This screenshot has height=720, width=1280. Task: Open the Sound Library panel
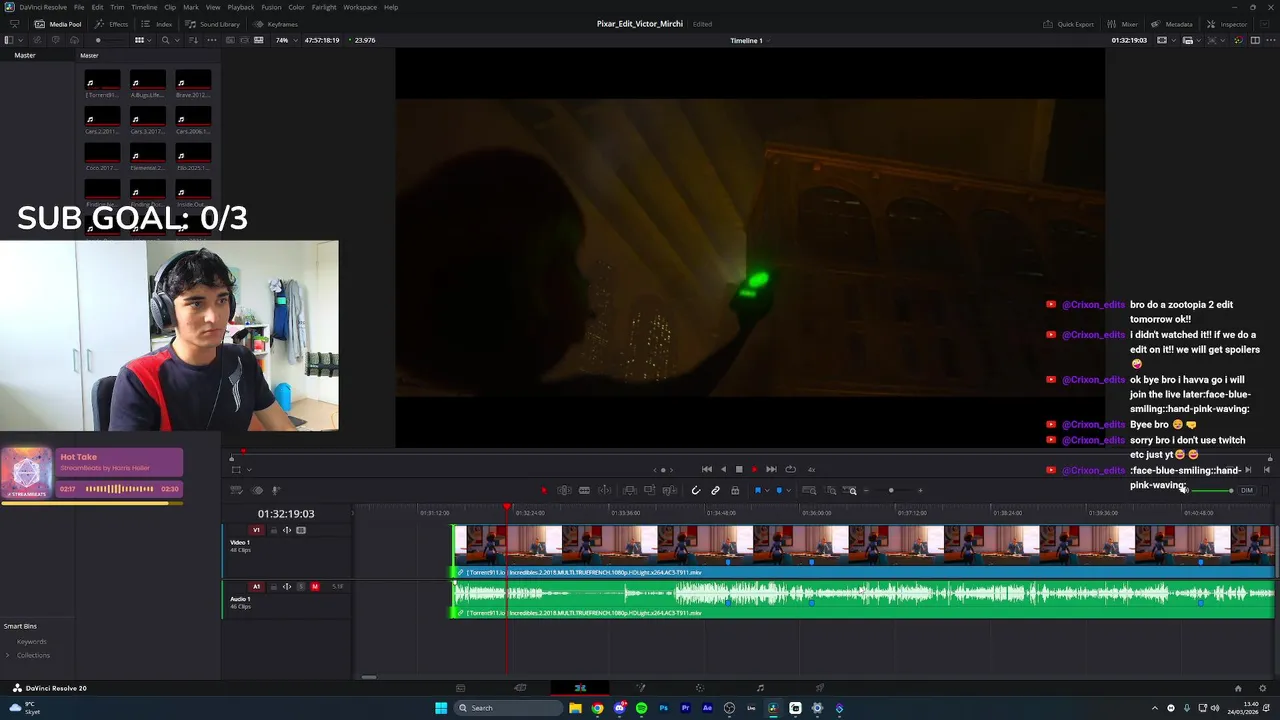coord(213,24)
